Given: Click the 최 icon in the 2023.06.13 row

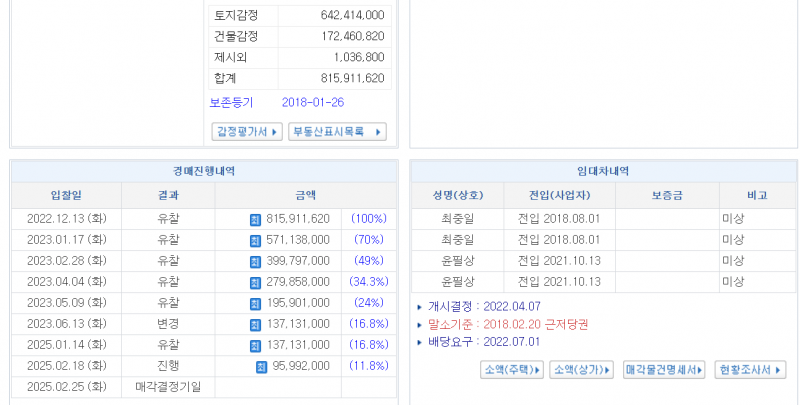Looking at the screenshot, I should 255,324.
